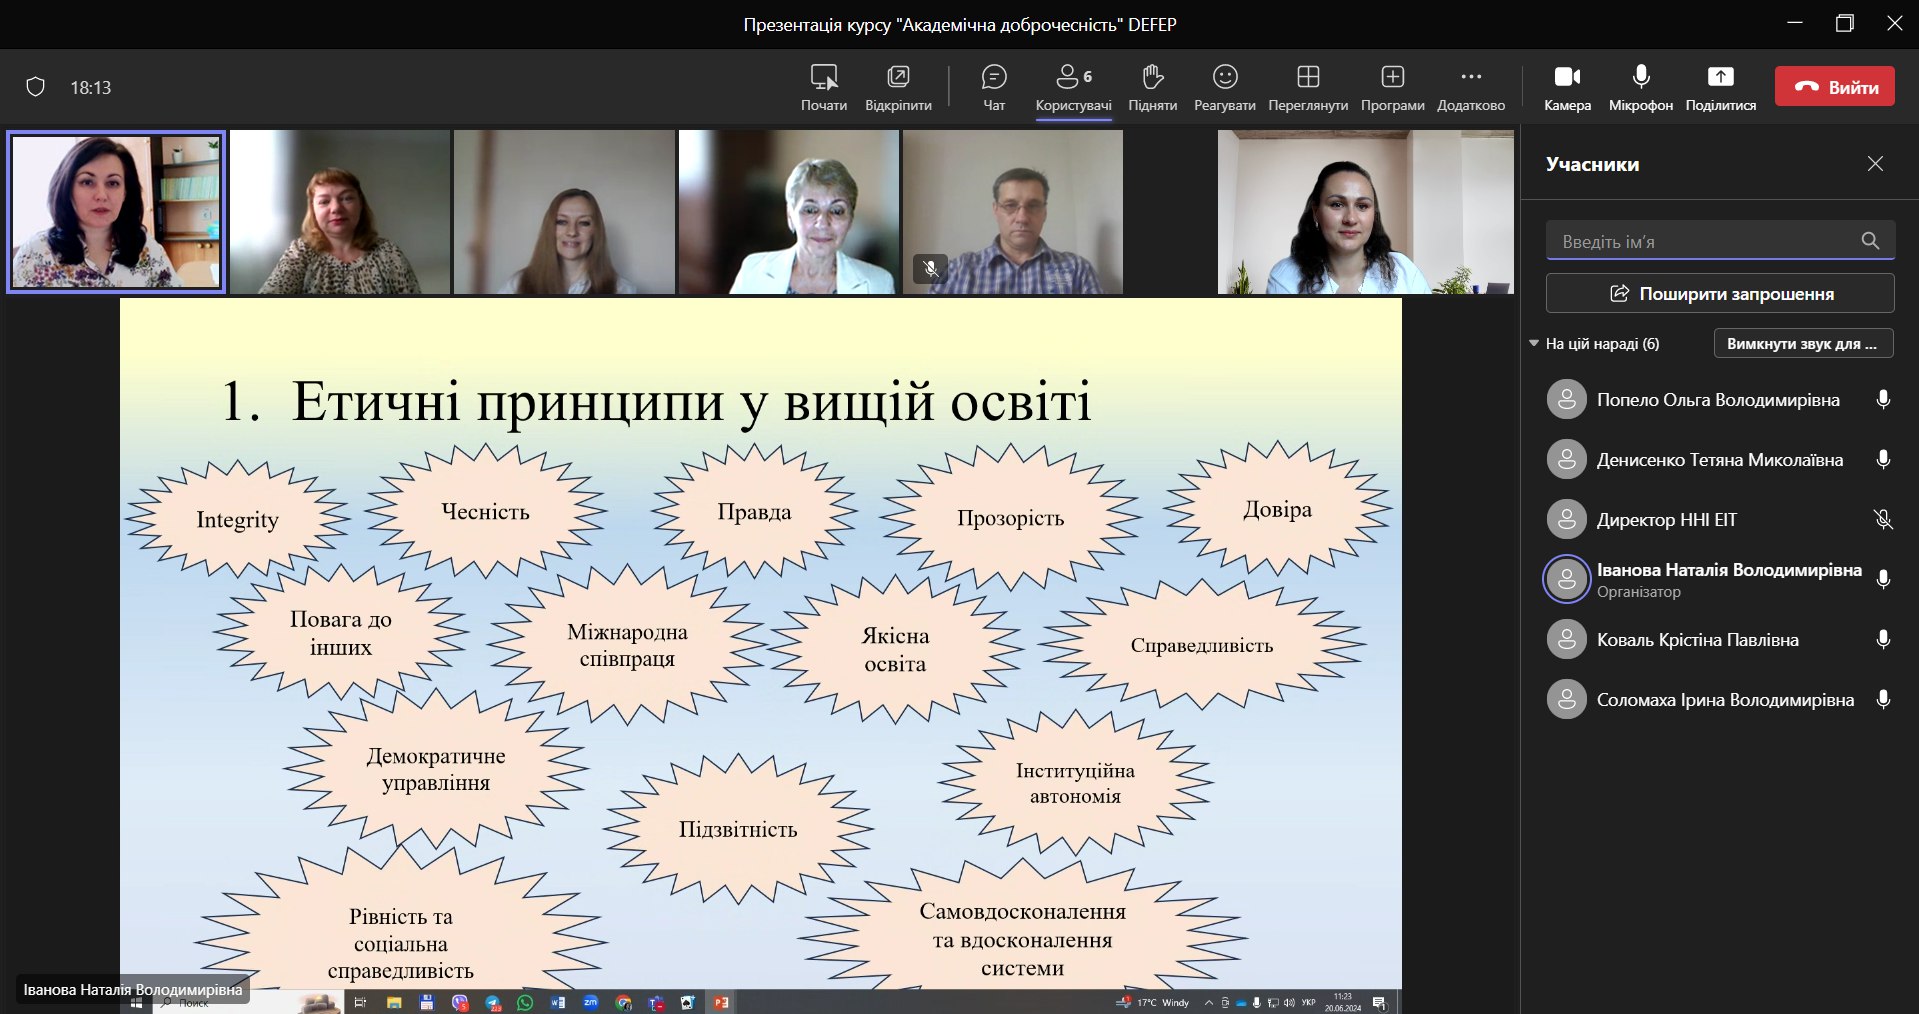Click the 'Поширити запрошення' button

[1720, 294]
